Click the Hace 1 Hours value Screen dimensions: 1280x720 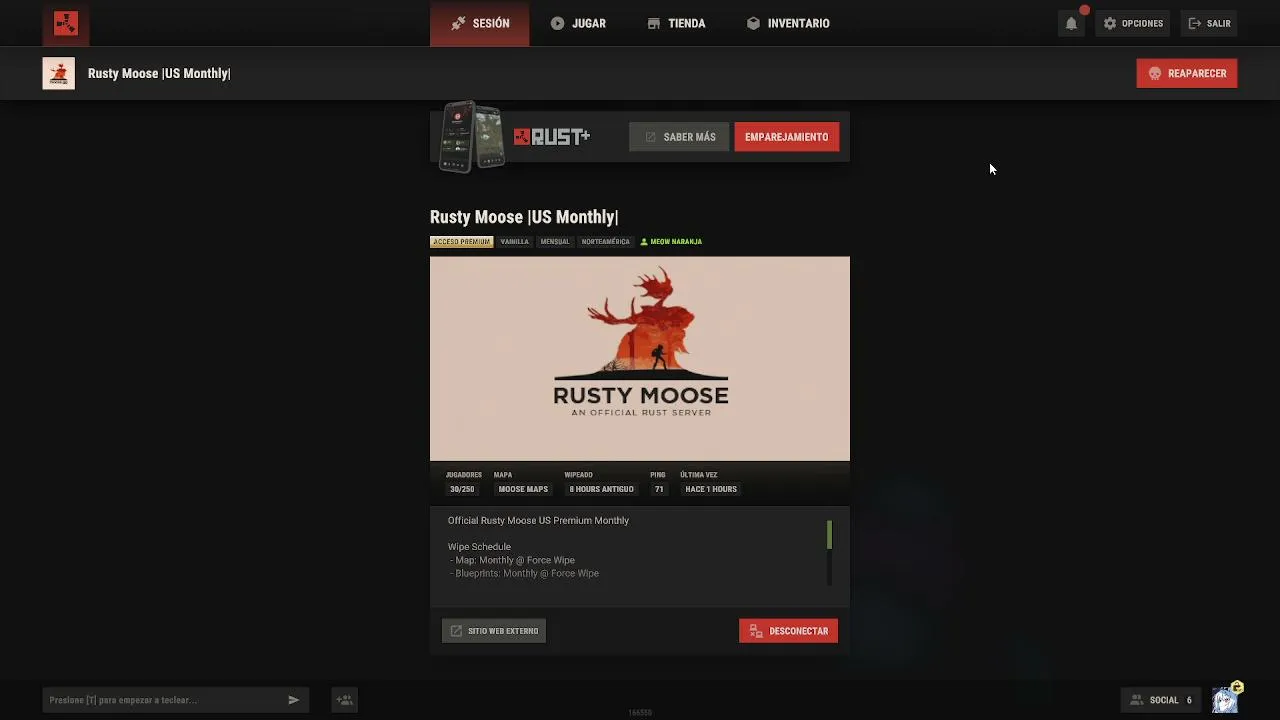[711, 489]
